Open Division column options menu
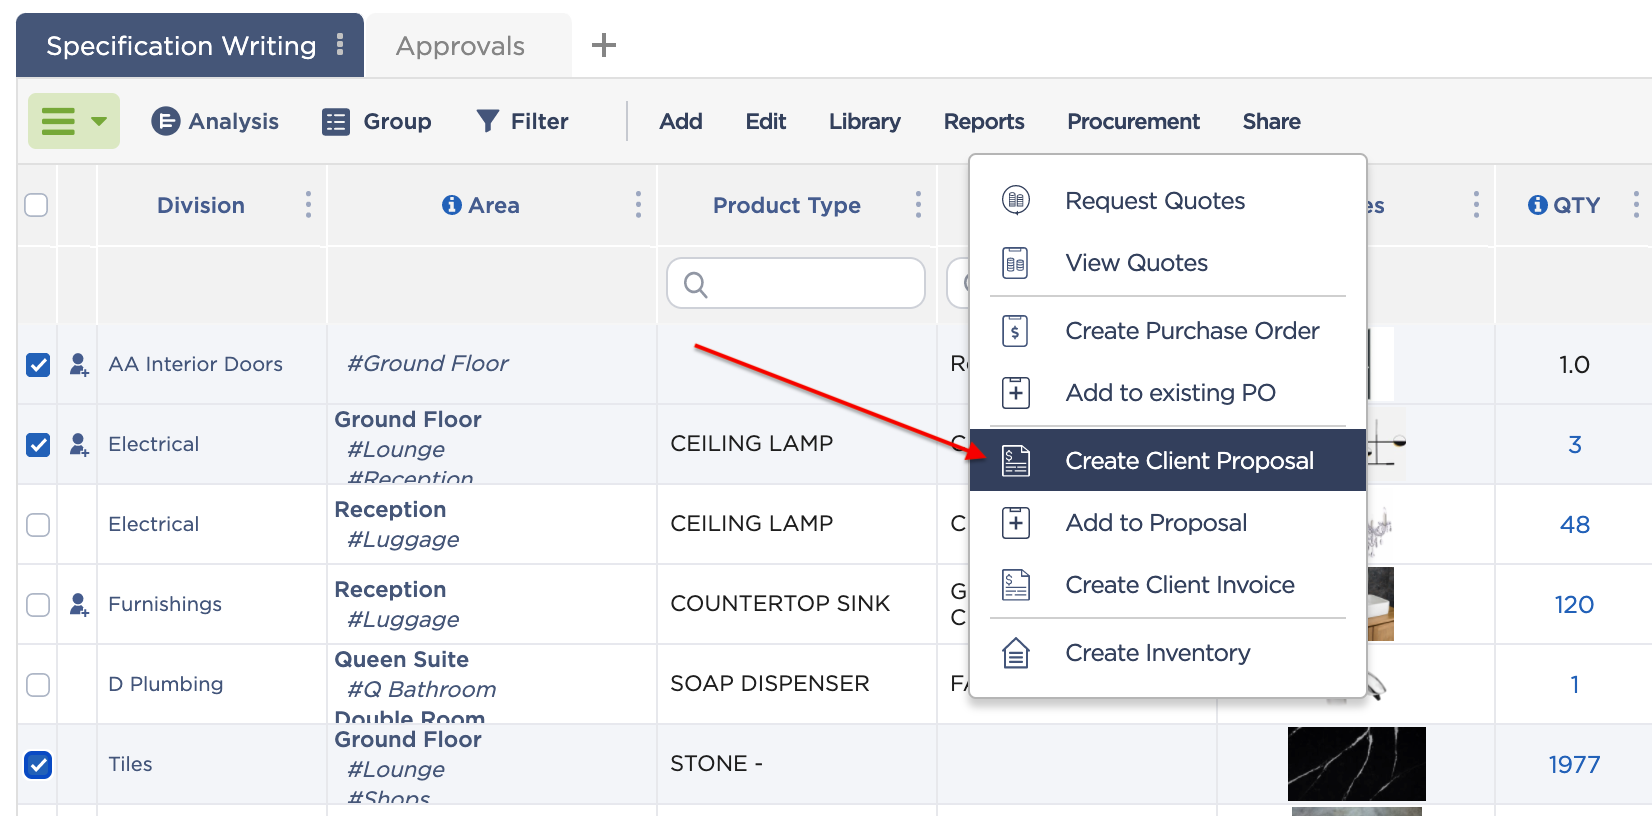This screenshot has width=1652, height=816. pos(308,205)
